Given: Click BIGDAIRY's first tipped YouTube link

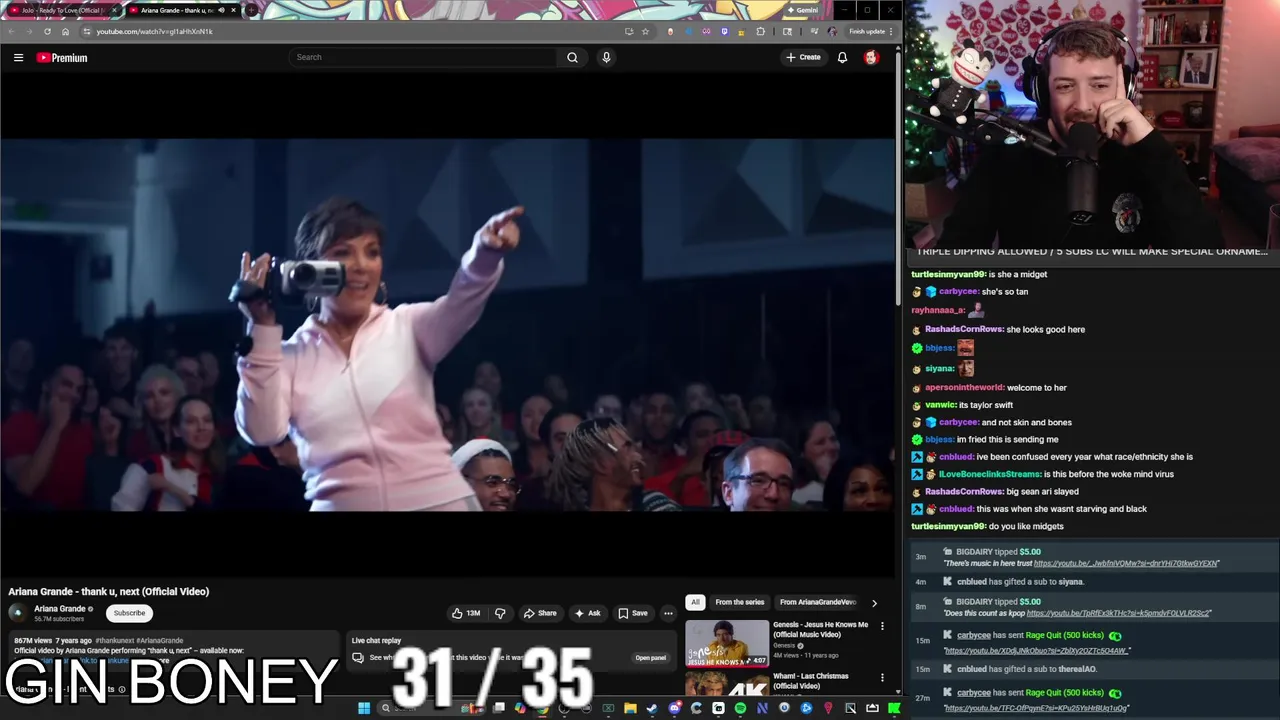Looking at the screenshot, I should [1126, 563].
